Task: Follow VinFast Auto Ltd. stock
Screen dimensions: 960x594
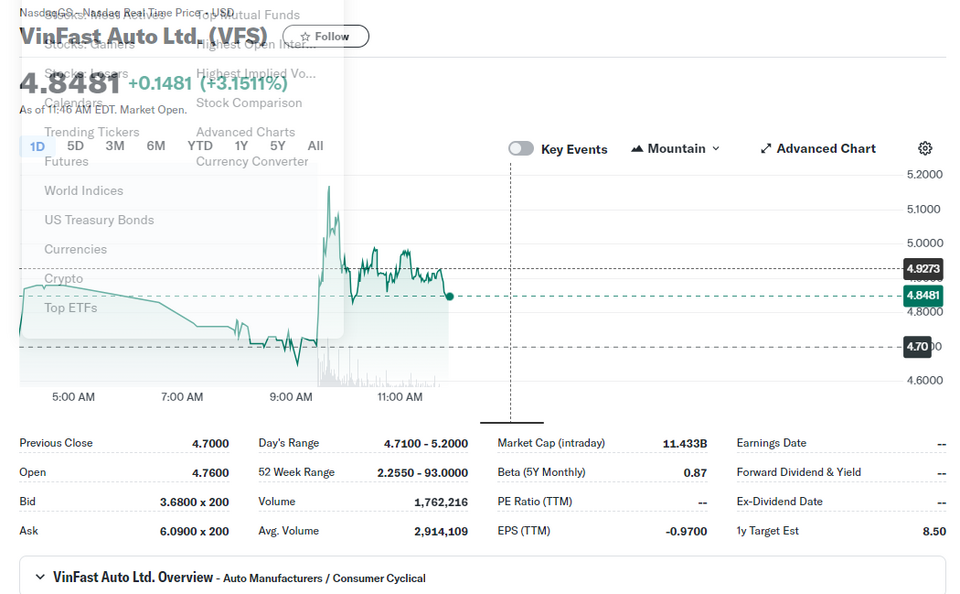Action: 326,36
